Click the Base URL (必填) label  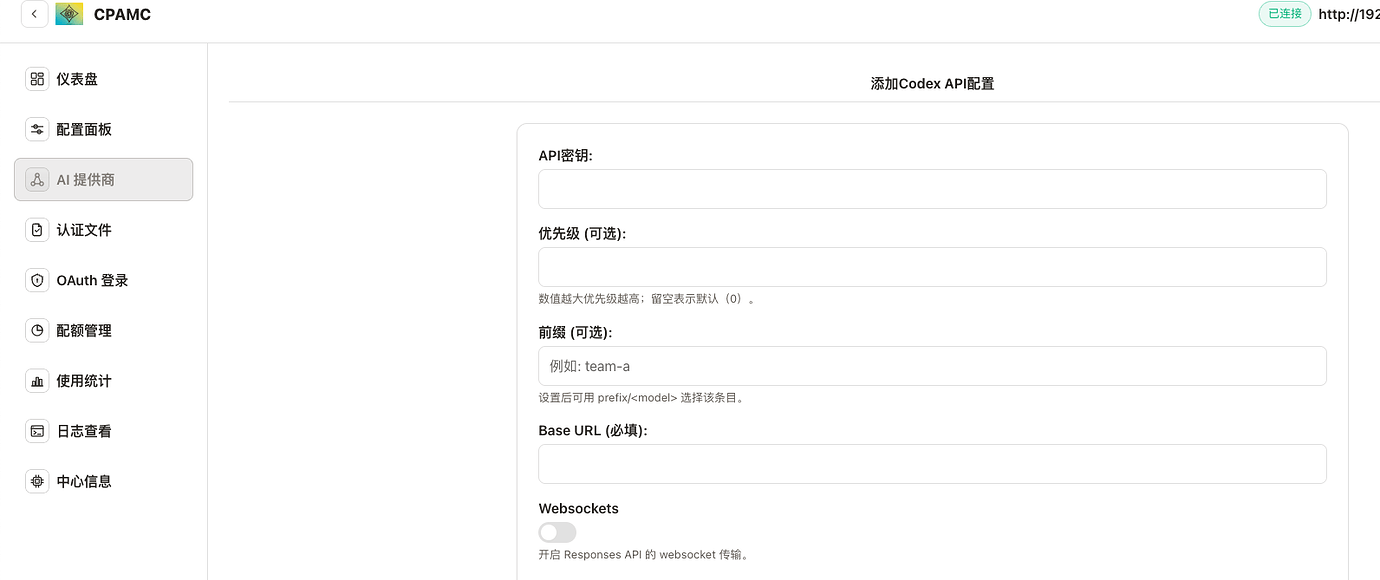(x=593, y=430)
